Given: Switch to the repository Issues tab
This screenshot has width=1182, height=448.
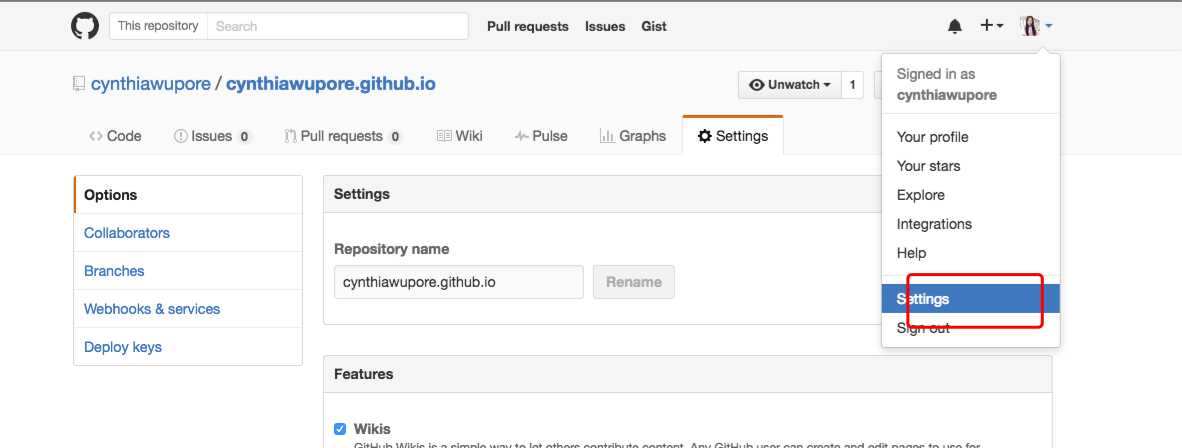Looking at the screenshot, I should coord(213,137).
